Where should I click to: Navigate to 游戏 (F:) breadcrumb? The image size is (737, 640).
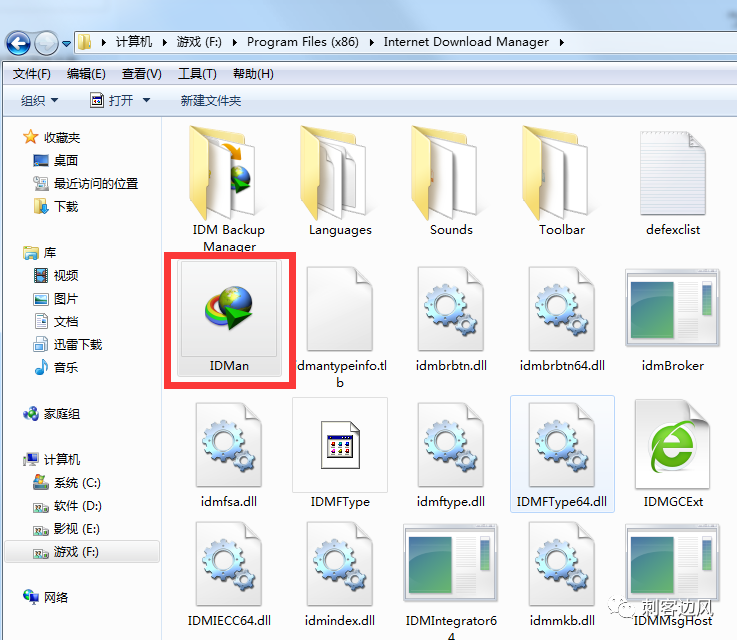pyautogui.click(x=199, y=42)
